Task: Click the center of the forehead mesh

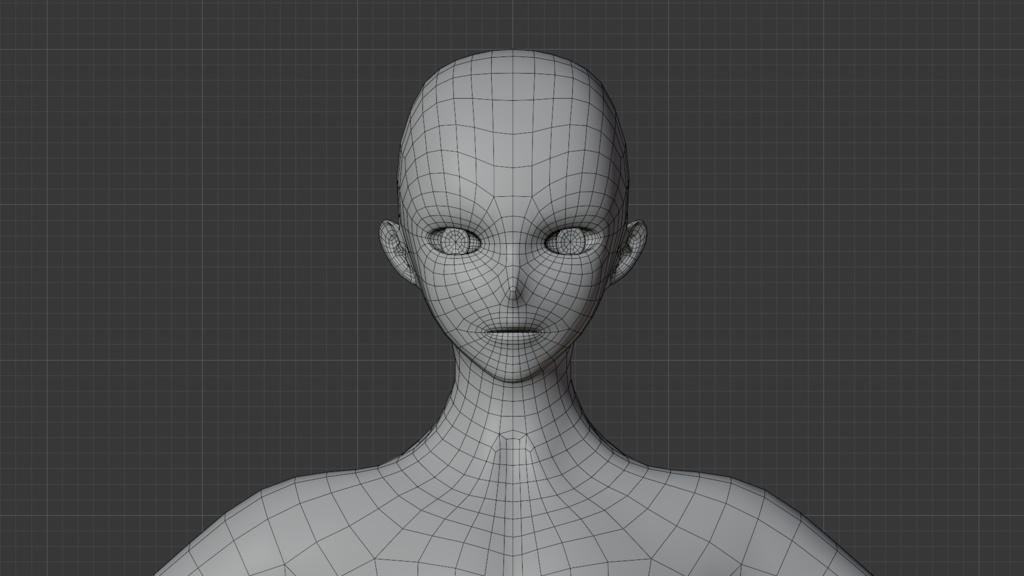Action: click(x=513, y=150)
